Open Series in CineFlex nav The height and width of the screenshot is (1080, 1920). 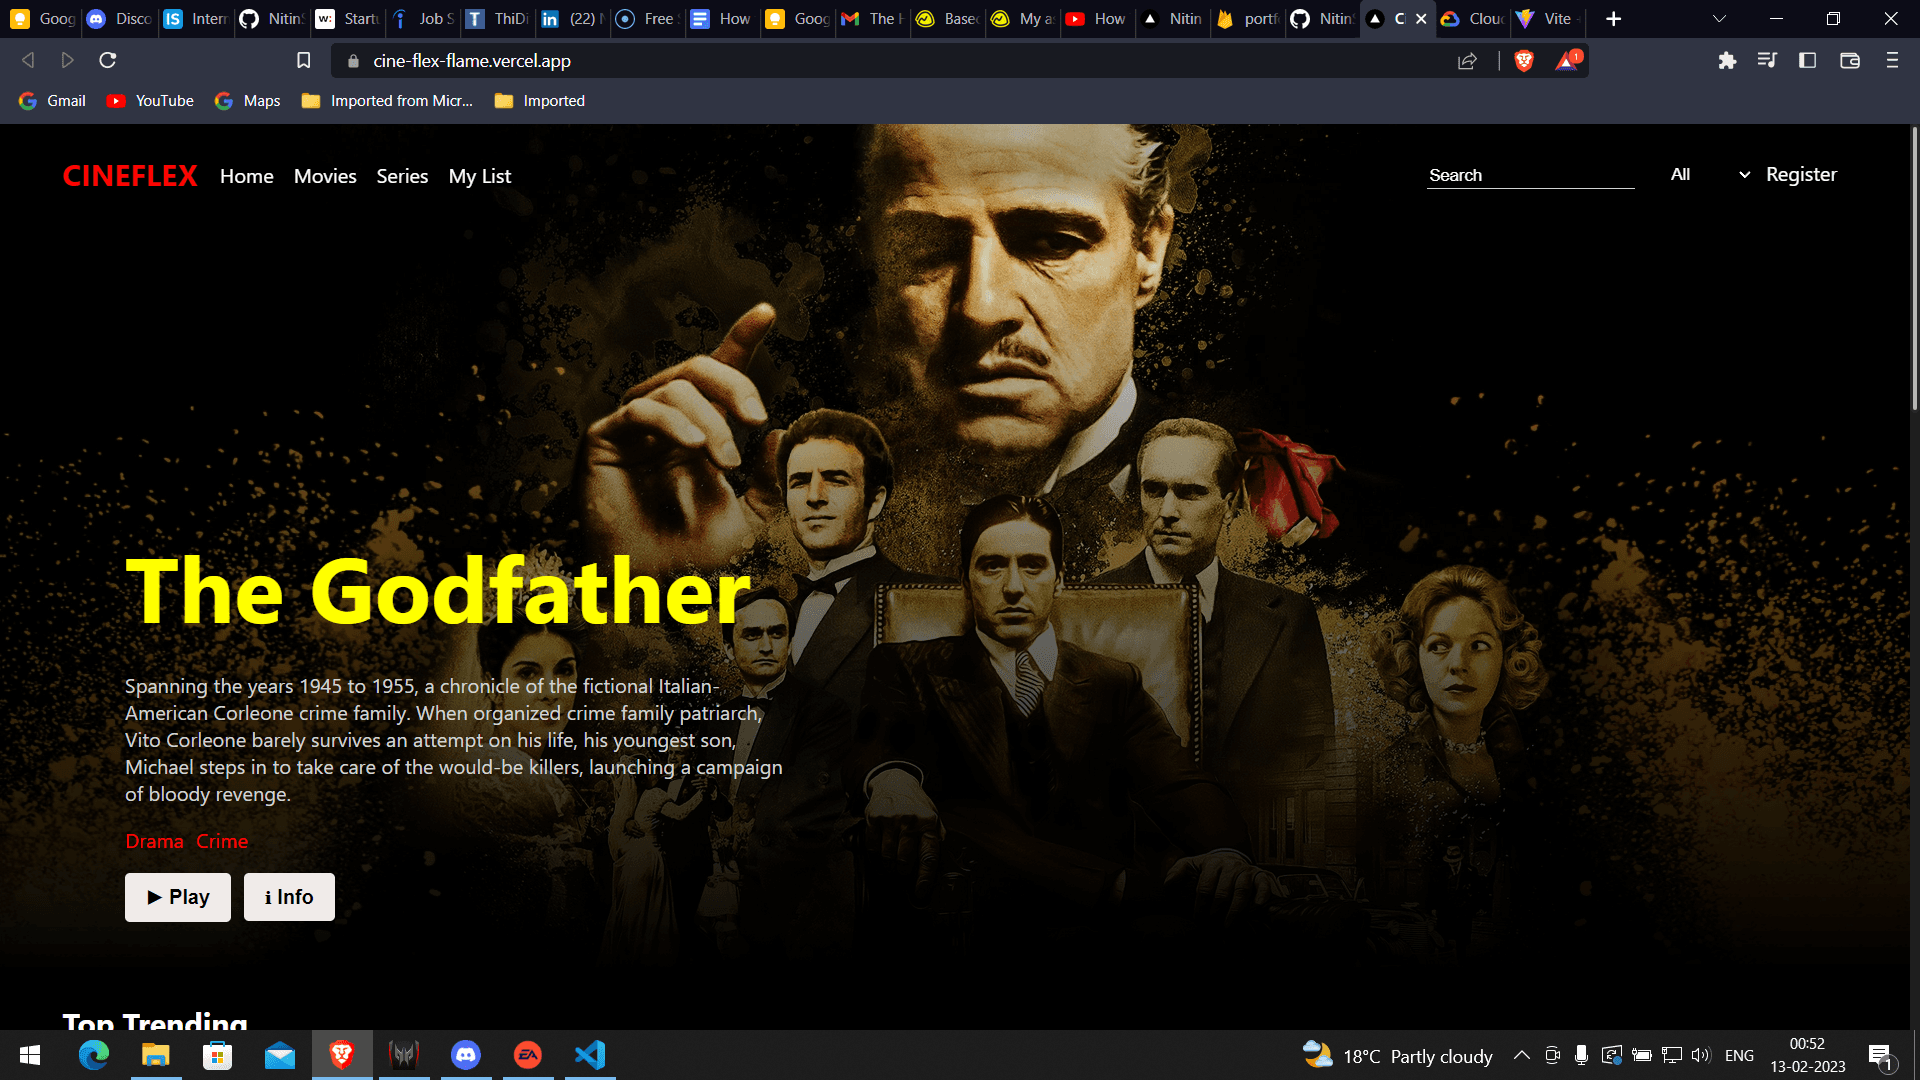[x=402, y=177]
